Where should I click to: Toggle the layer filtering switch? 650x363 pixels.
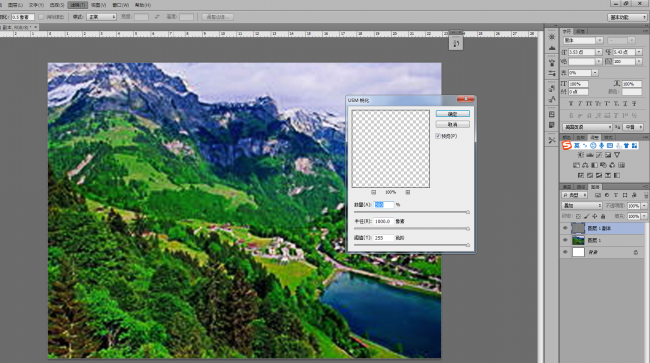pos(646,195)
